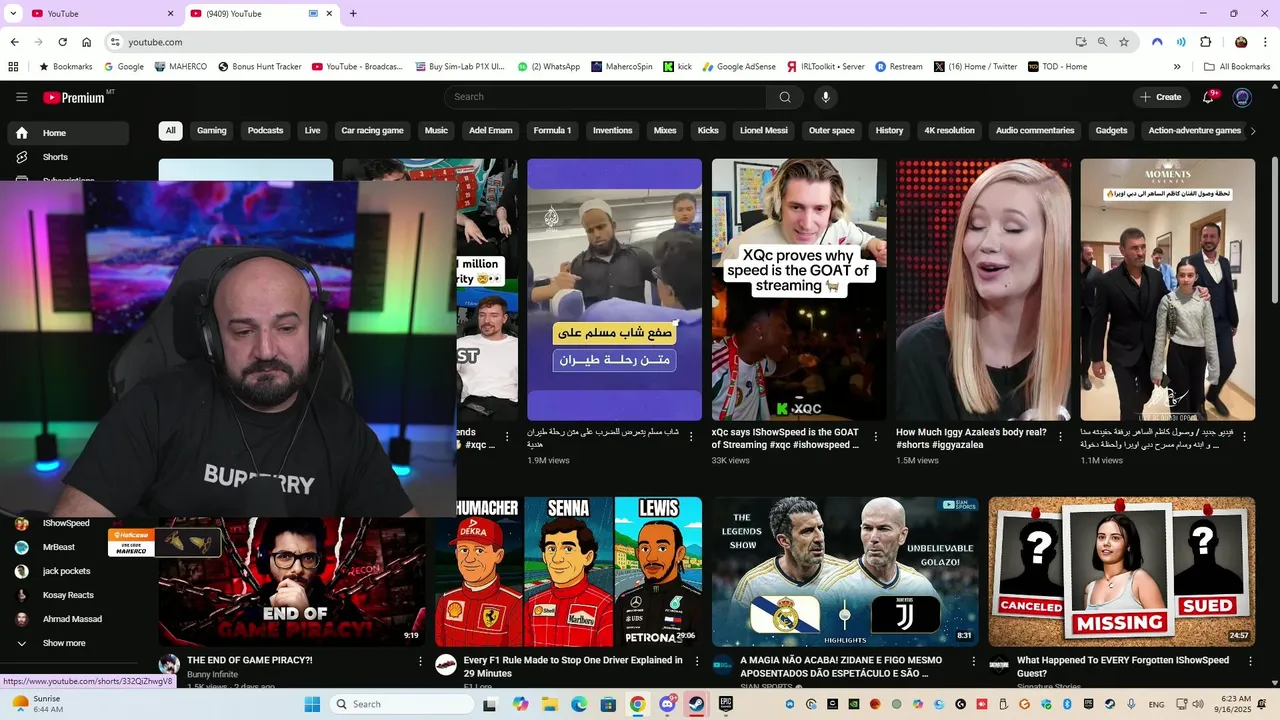Go to Home in sidebar
Viewport: 1280px width, 720px height.
[68, 133]
